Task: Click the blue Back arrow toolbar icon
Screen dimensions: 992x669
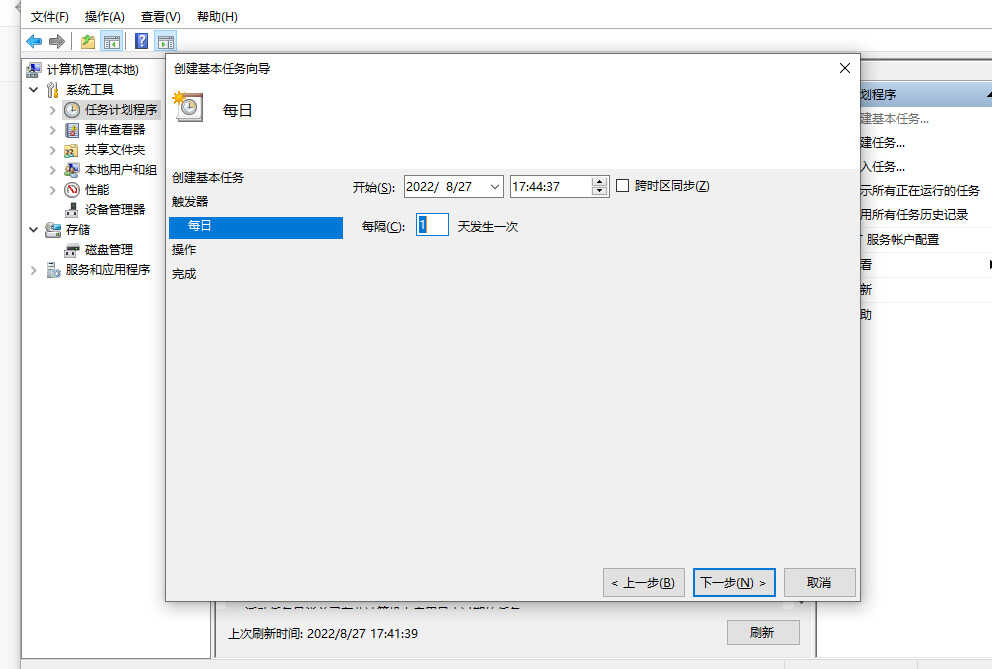Action: point(34,42)
